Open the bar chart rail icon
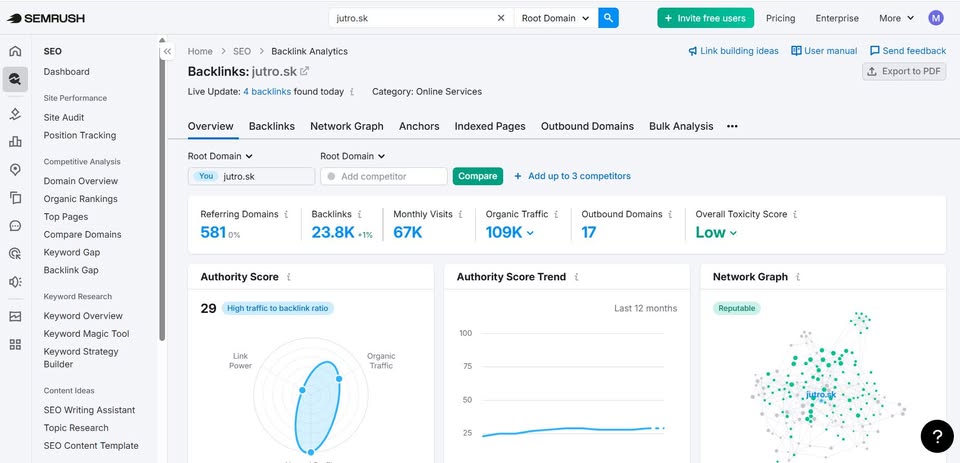 pyautogui.click(x=15, y=141)
